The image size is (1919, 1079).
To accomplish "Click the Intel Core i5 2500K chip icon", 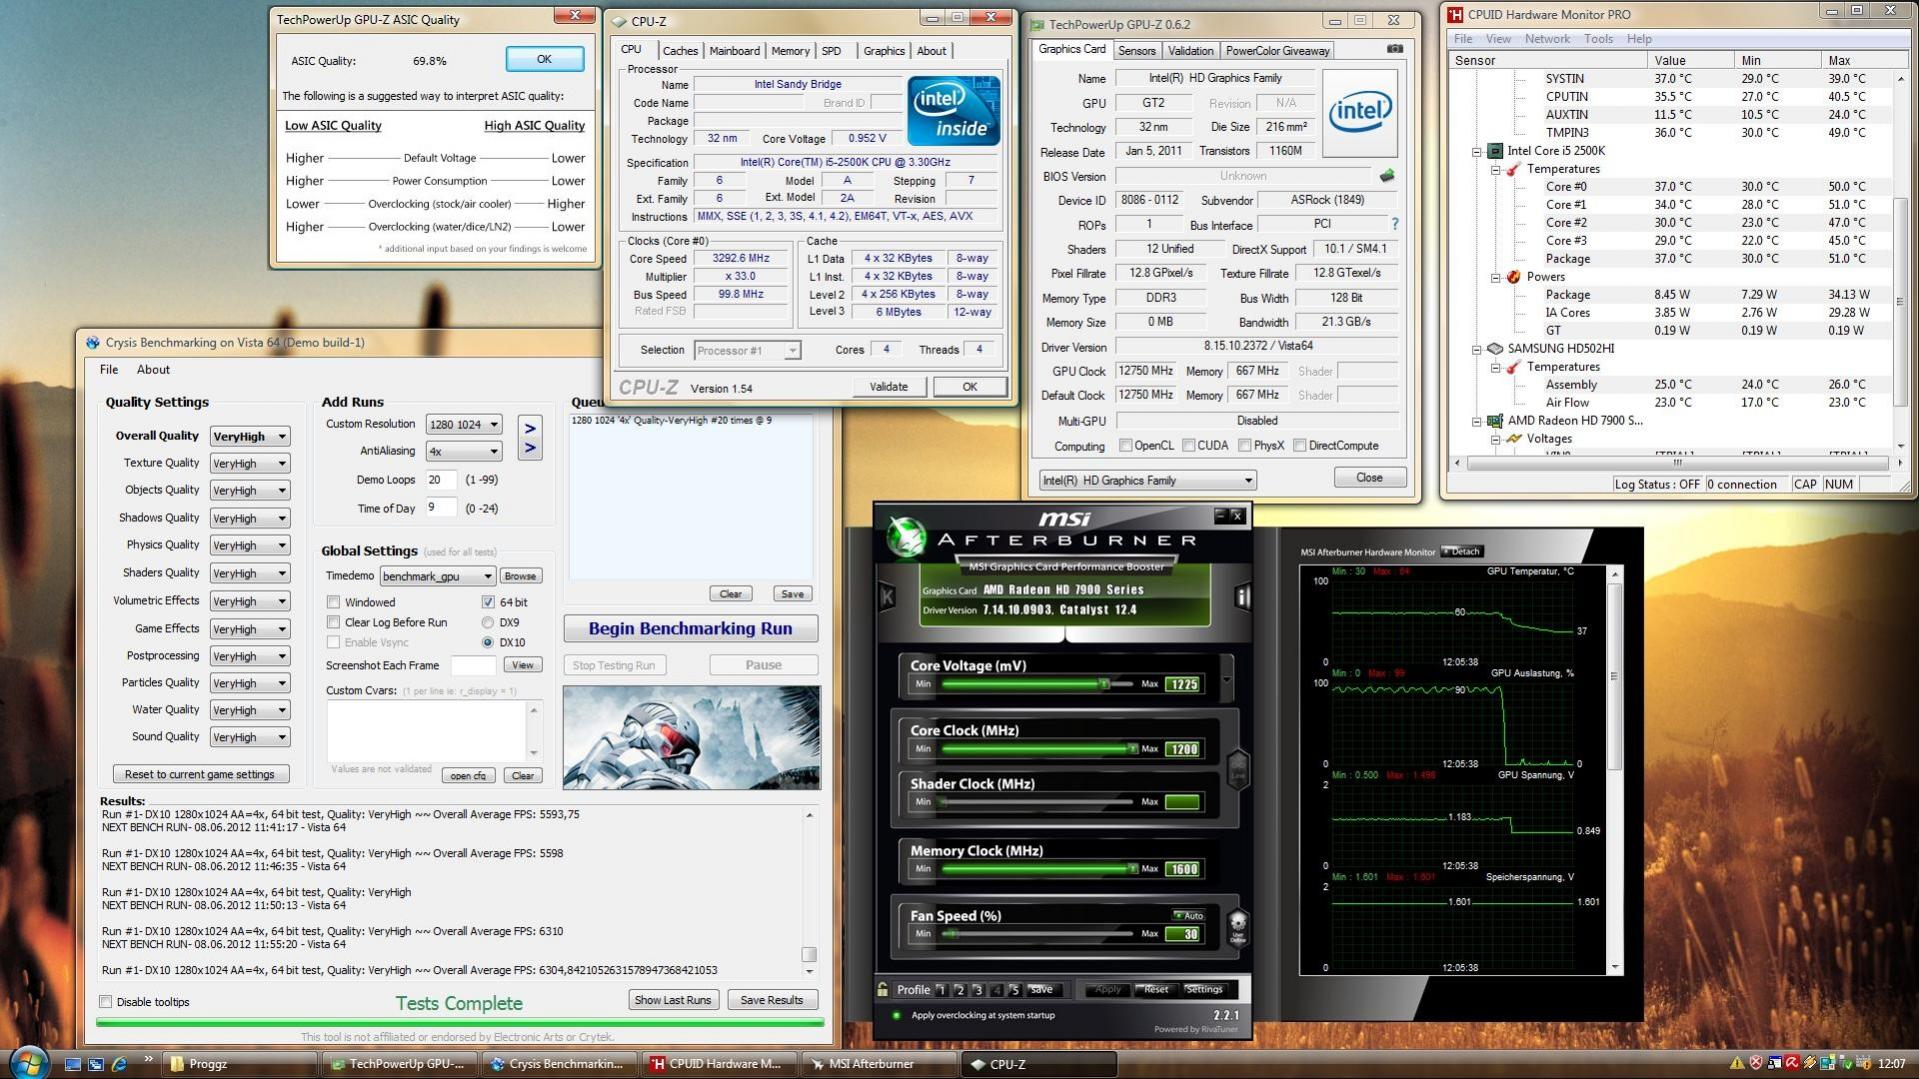I will [x=1495, y=151].
